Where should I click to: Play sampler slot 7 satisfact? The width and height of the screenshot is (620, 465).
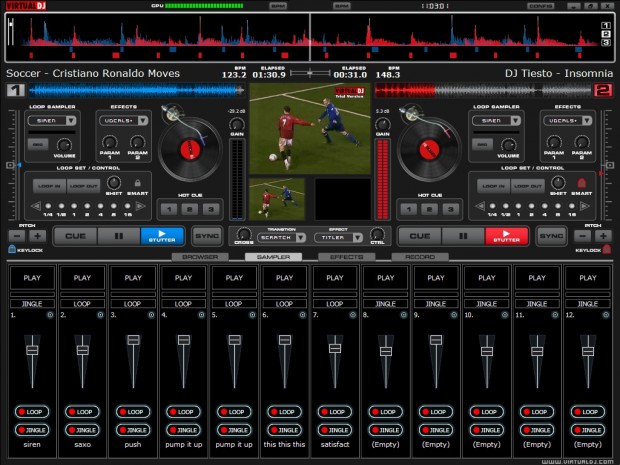335,278
